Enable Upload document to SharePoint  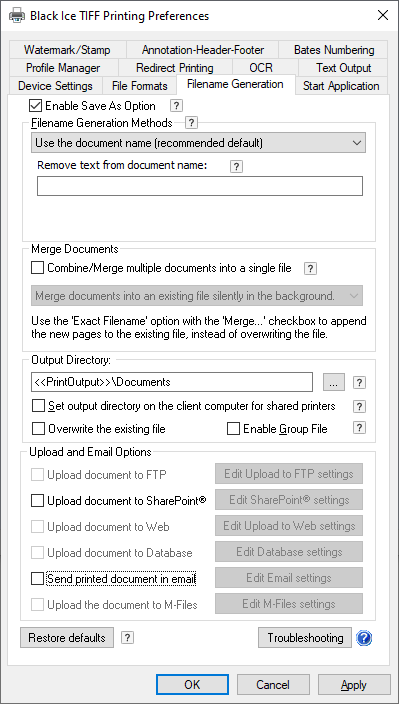(37, 500)
